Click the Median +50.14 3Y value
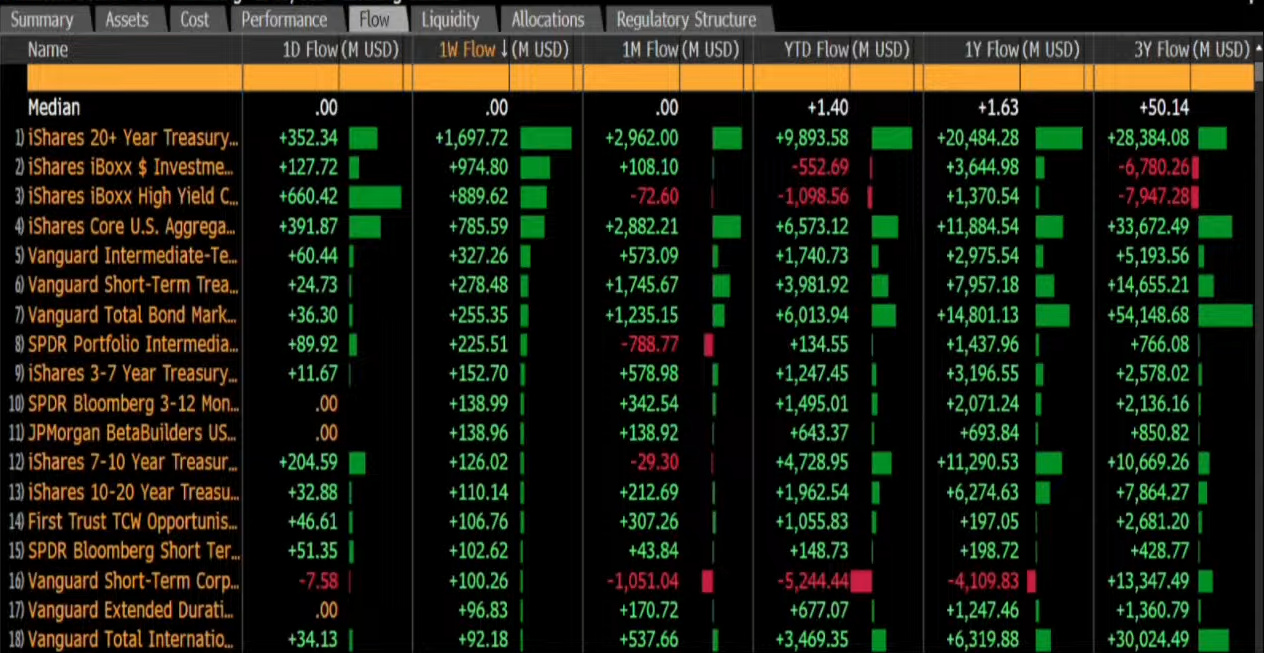This screenshot has width=1264, height=653. point(1164,108)
